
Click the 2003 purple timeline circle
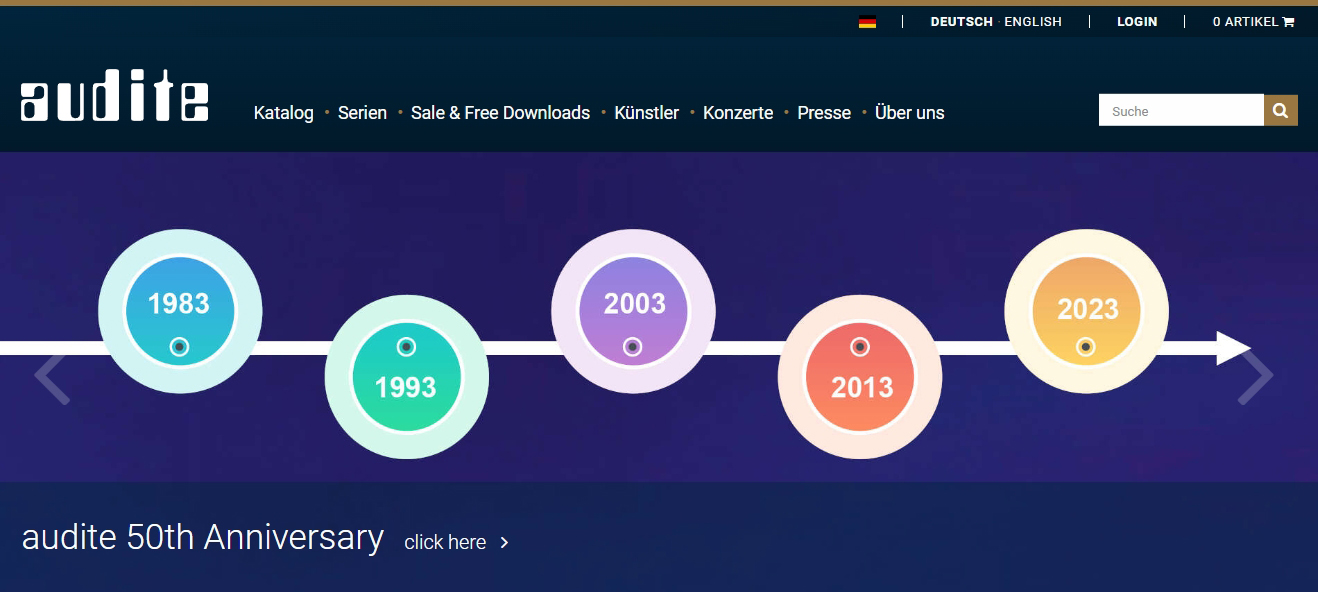pos(633,311)
